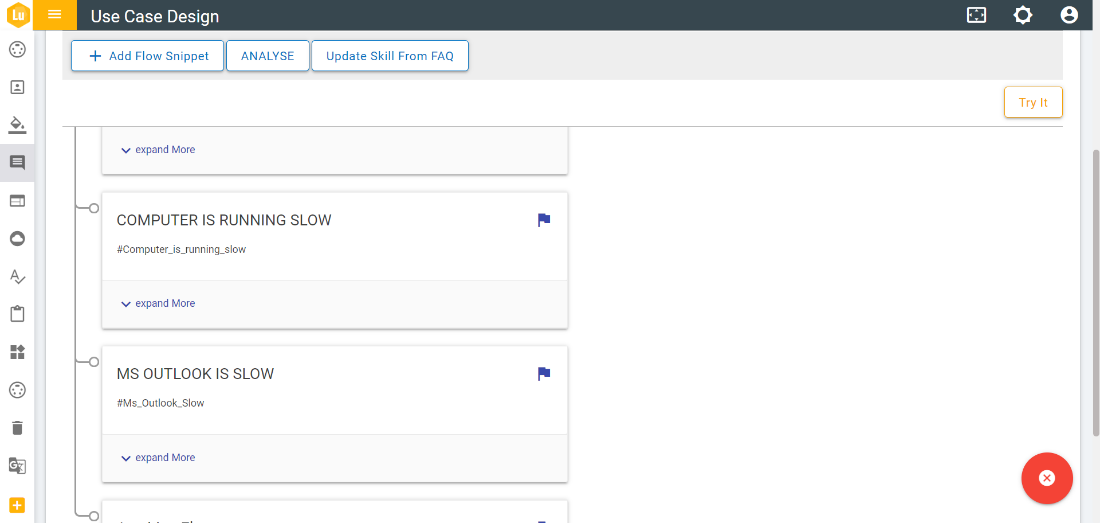The image size is (1100, 523).
Task: Open settings gear in top bar
Action: coord(1022,15)
